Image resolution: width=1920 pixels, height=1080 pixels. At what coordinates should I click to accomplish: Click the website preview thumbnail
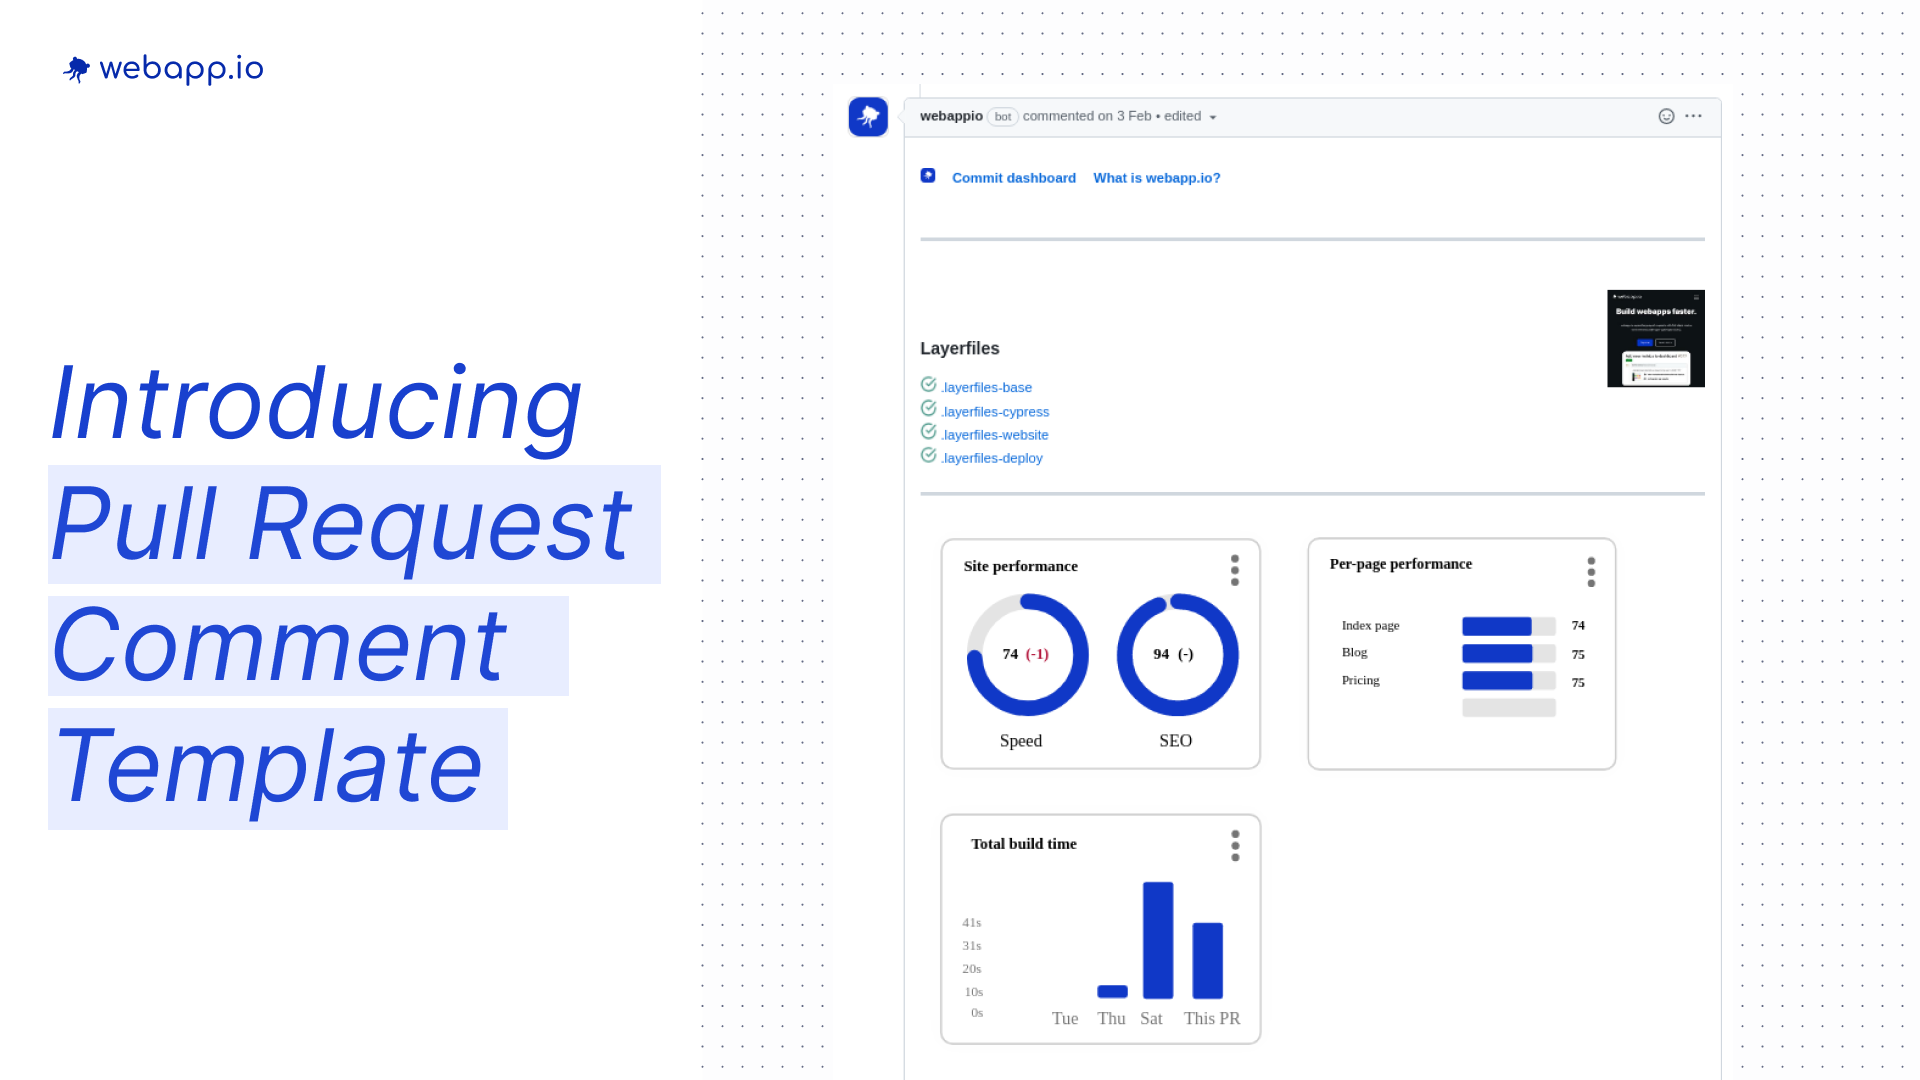tap(1656, 338)
